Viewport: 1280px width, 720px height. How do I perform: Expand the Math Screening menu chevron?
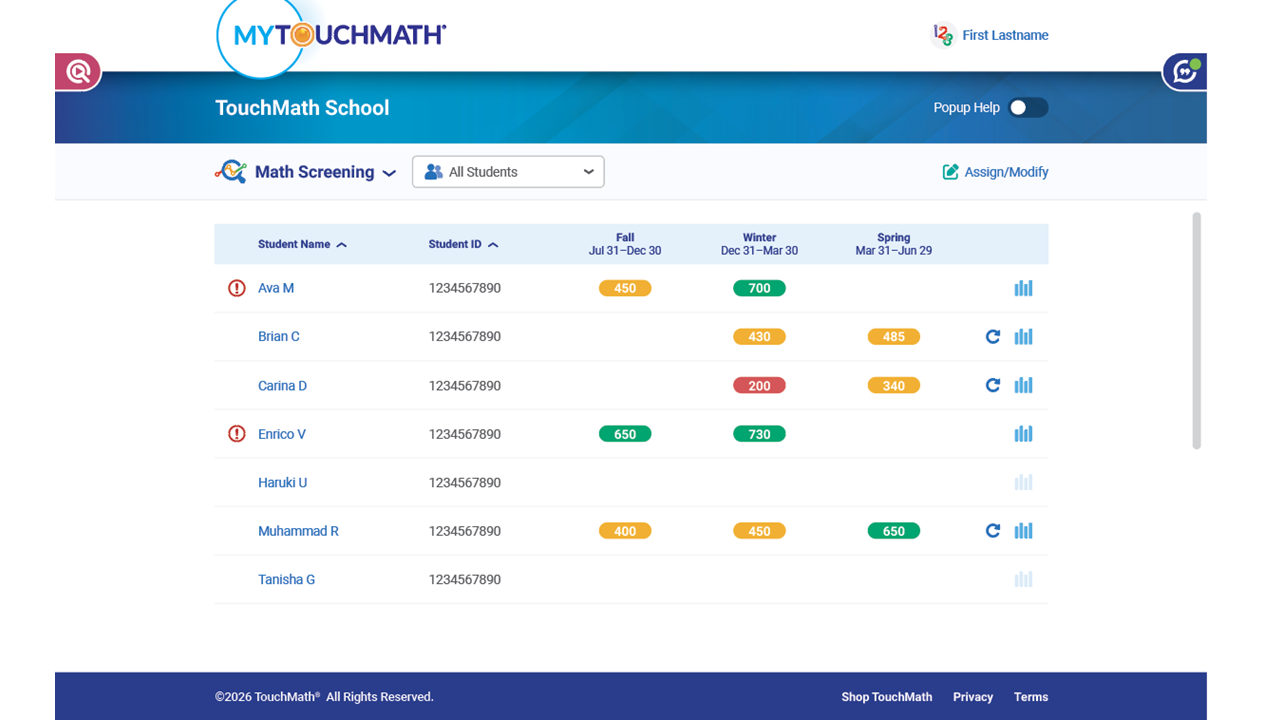[390, 173]
